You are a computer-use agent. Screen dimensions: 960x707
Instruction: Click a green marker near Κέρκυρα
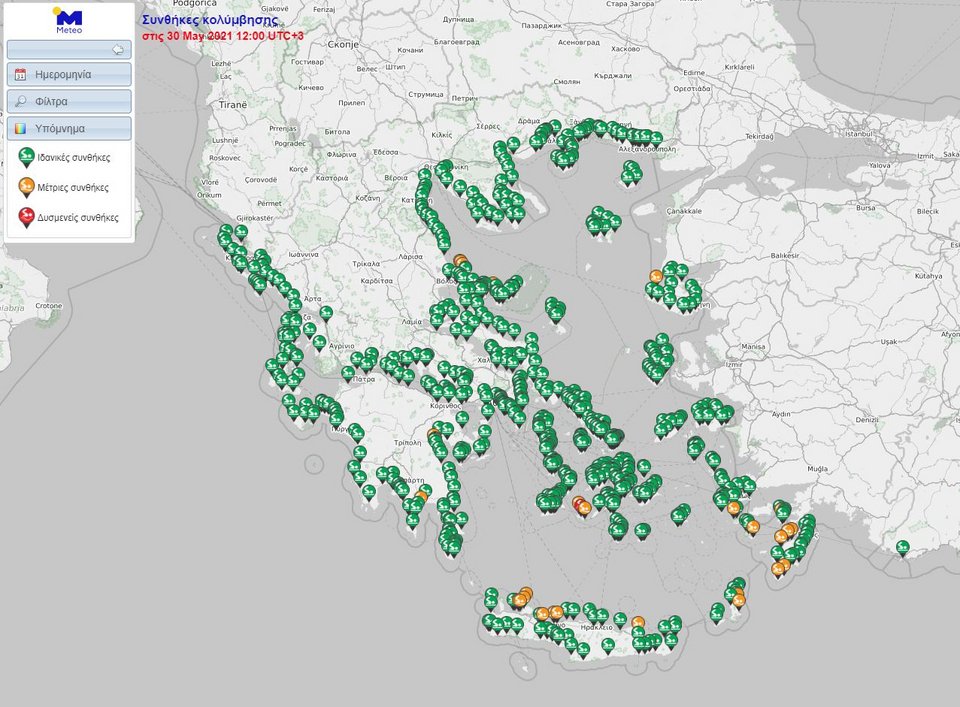point(232,250)
